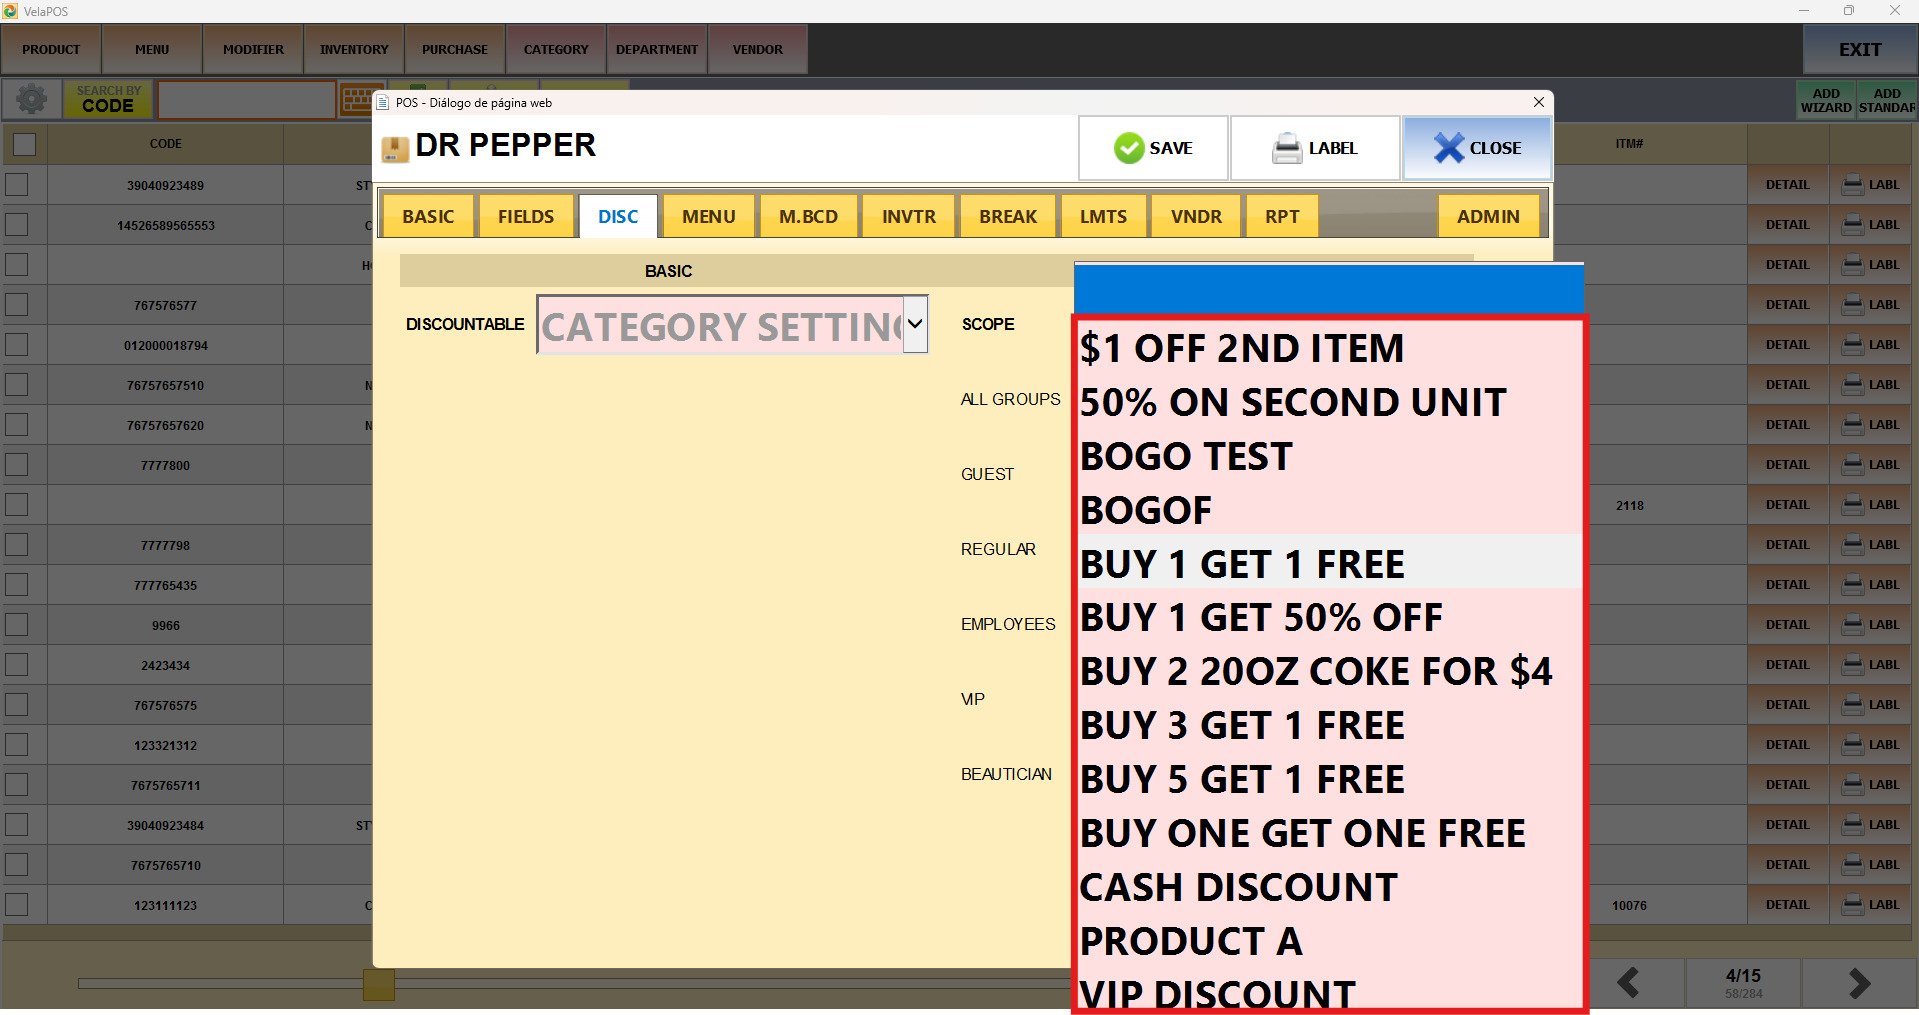Image resolution: width=1919 pixels, height=1015 pixels.
Task: Check the select-all checkbox in header row
Action: (24, 144)
